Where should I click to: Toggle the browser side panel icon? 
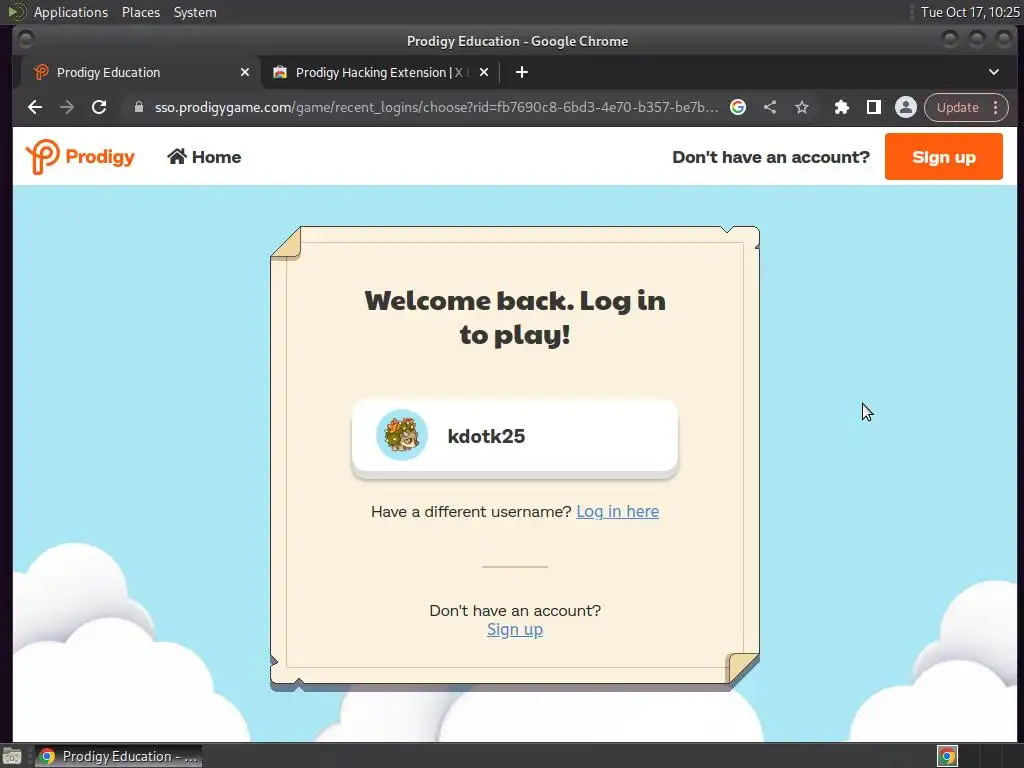pos(874,107)
